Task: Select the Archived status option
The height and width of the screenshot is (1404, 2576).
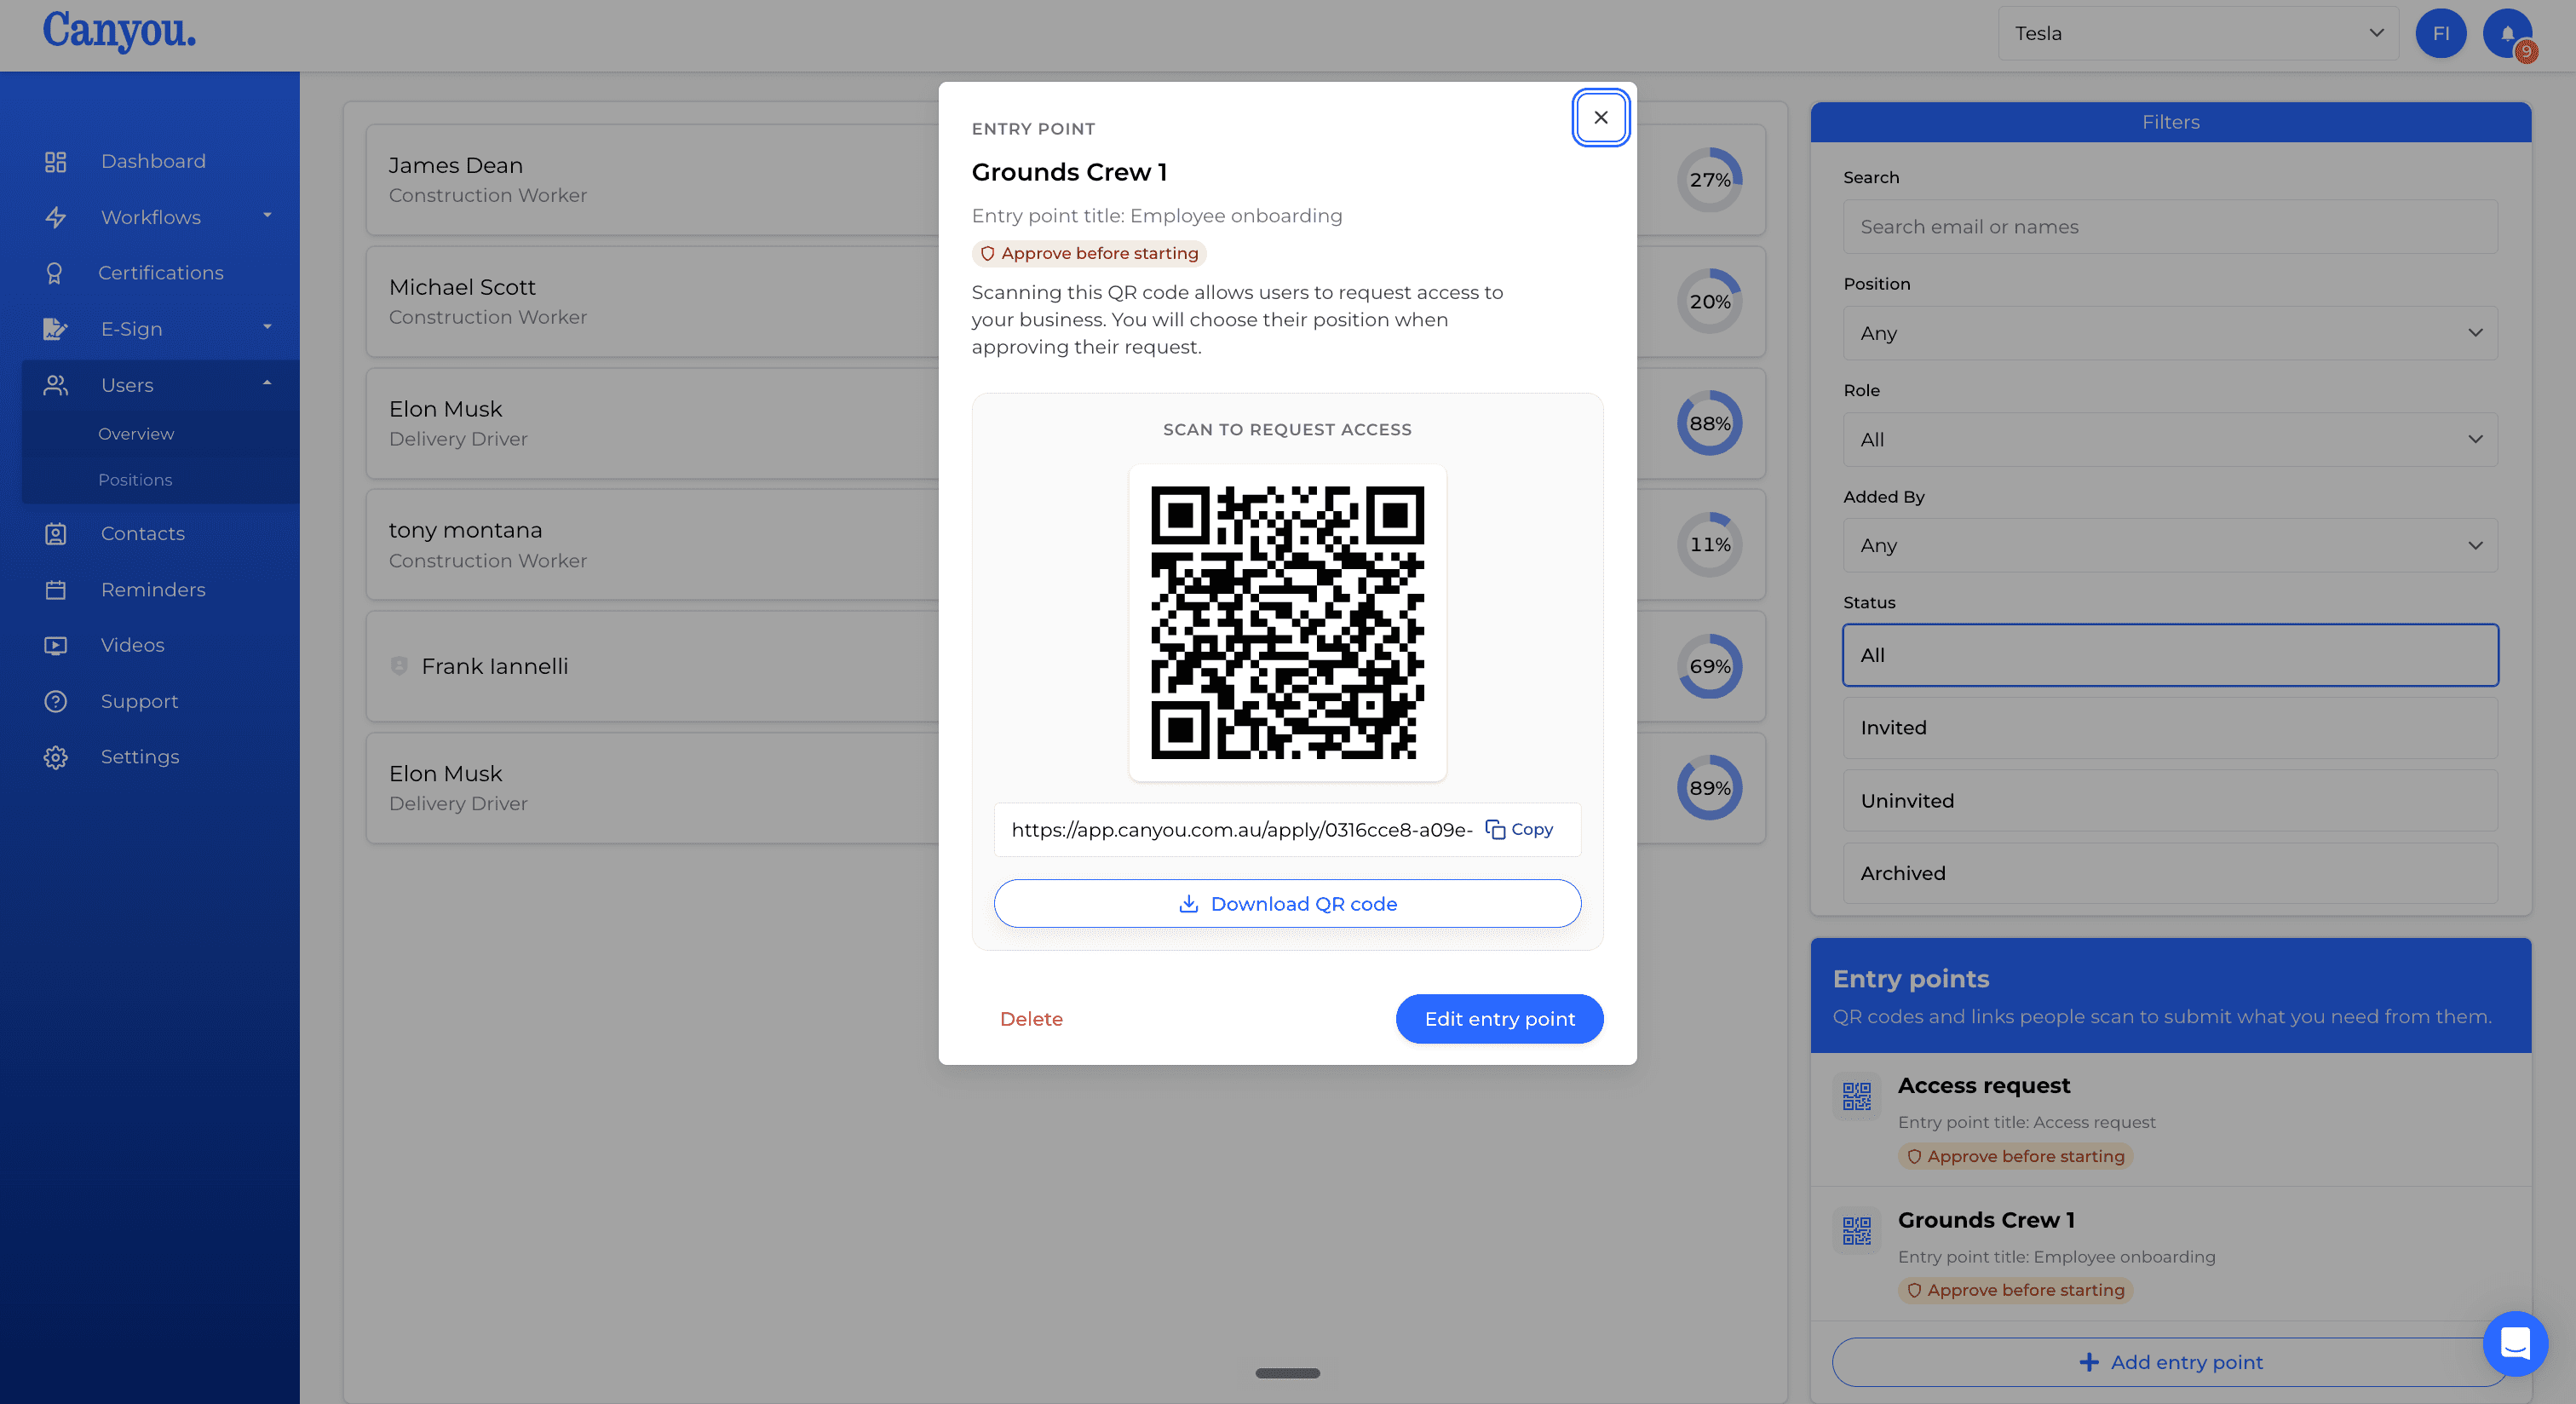Action: [x=2169, y=873]
